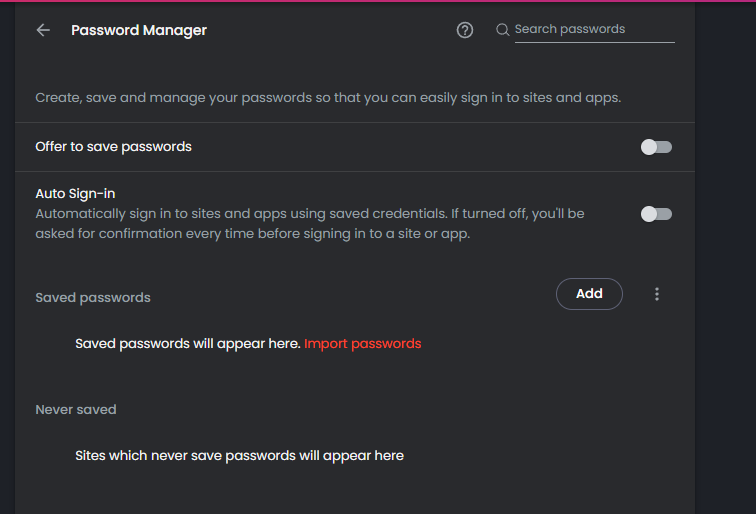Click 'Saved passwords will appear here' text
The image size is (756, 514).
click(x=187, y=343)
